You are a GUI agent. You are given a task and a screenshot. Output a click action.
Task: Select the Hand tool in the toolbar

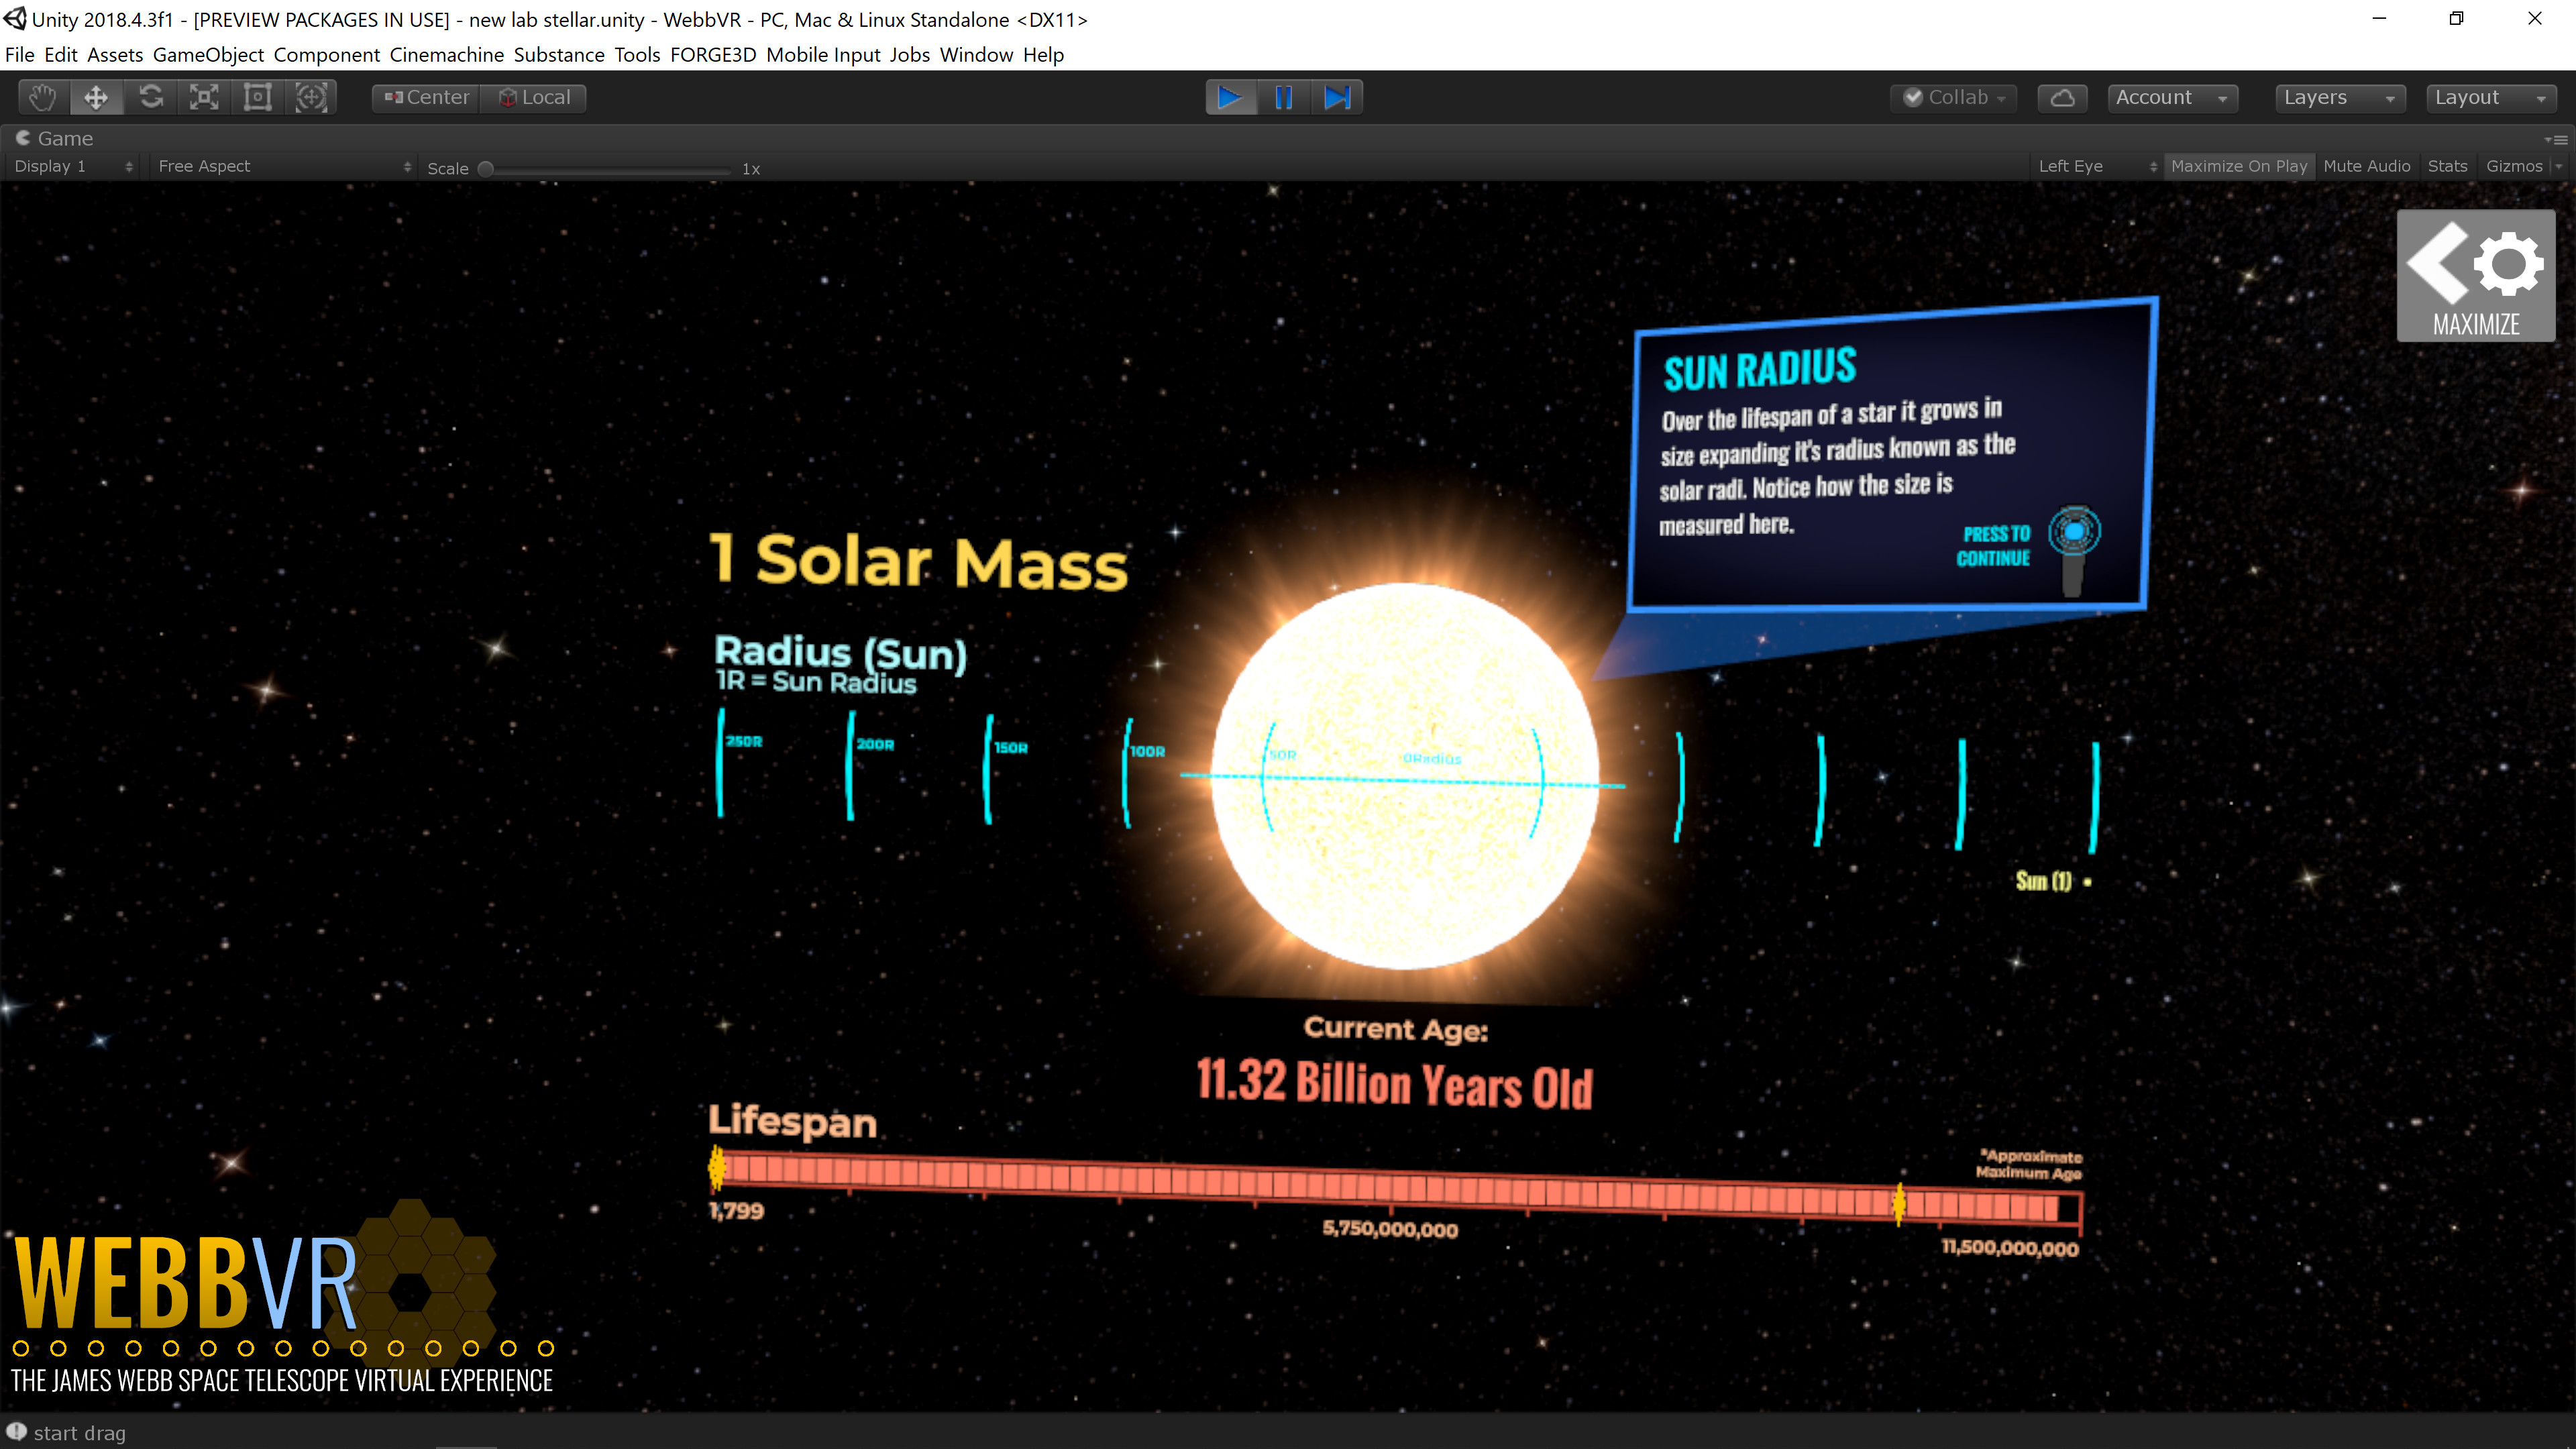pyautogui.click(x=41, y=97)
